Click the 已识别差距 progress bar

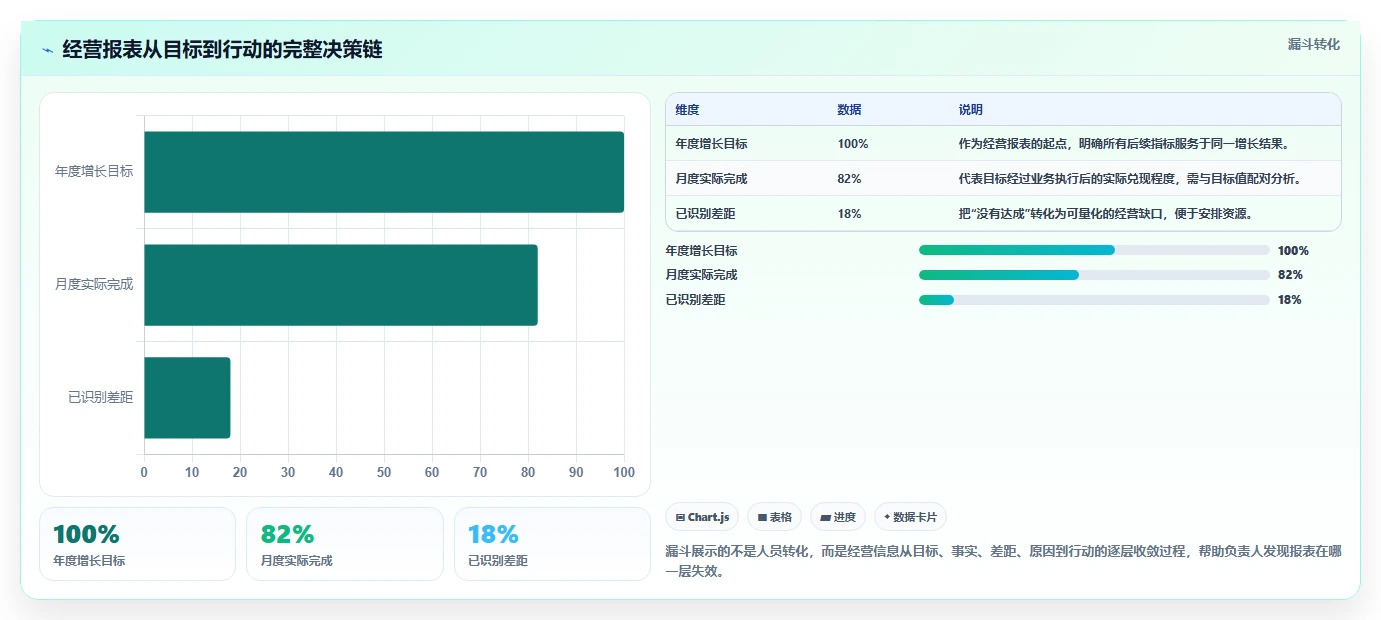[x=1094, y=300]
